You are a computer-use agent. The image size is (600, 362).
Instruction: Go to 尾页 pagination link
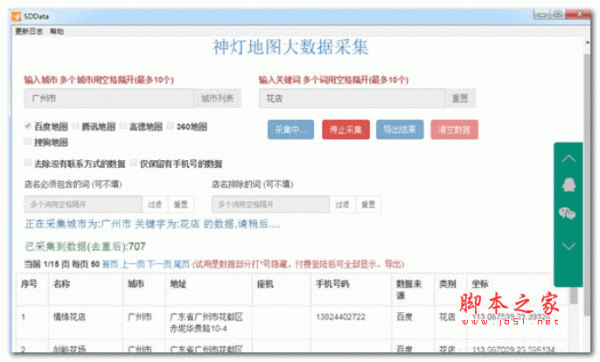pos(181,264)
